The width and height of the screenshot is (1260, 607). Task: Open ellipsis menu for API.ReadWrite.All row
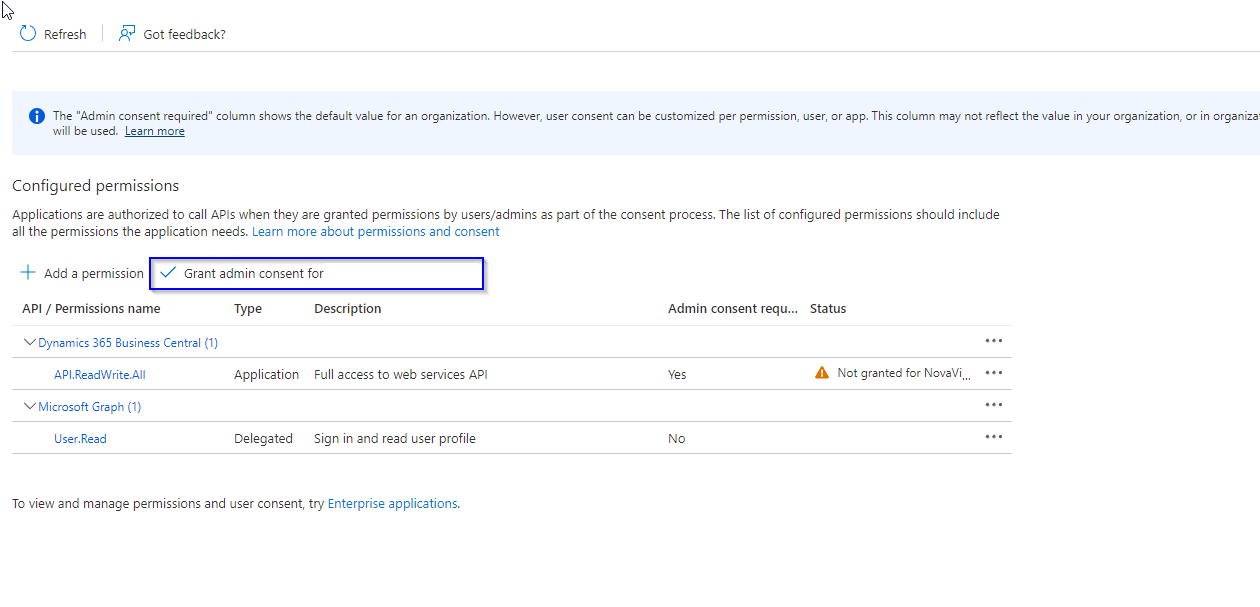point(993,373)
